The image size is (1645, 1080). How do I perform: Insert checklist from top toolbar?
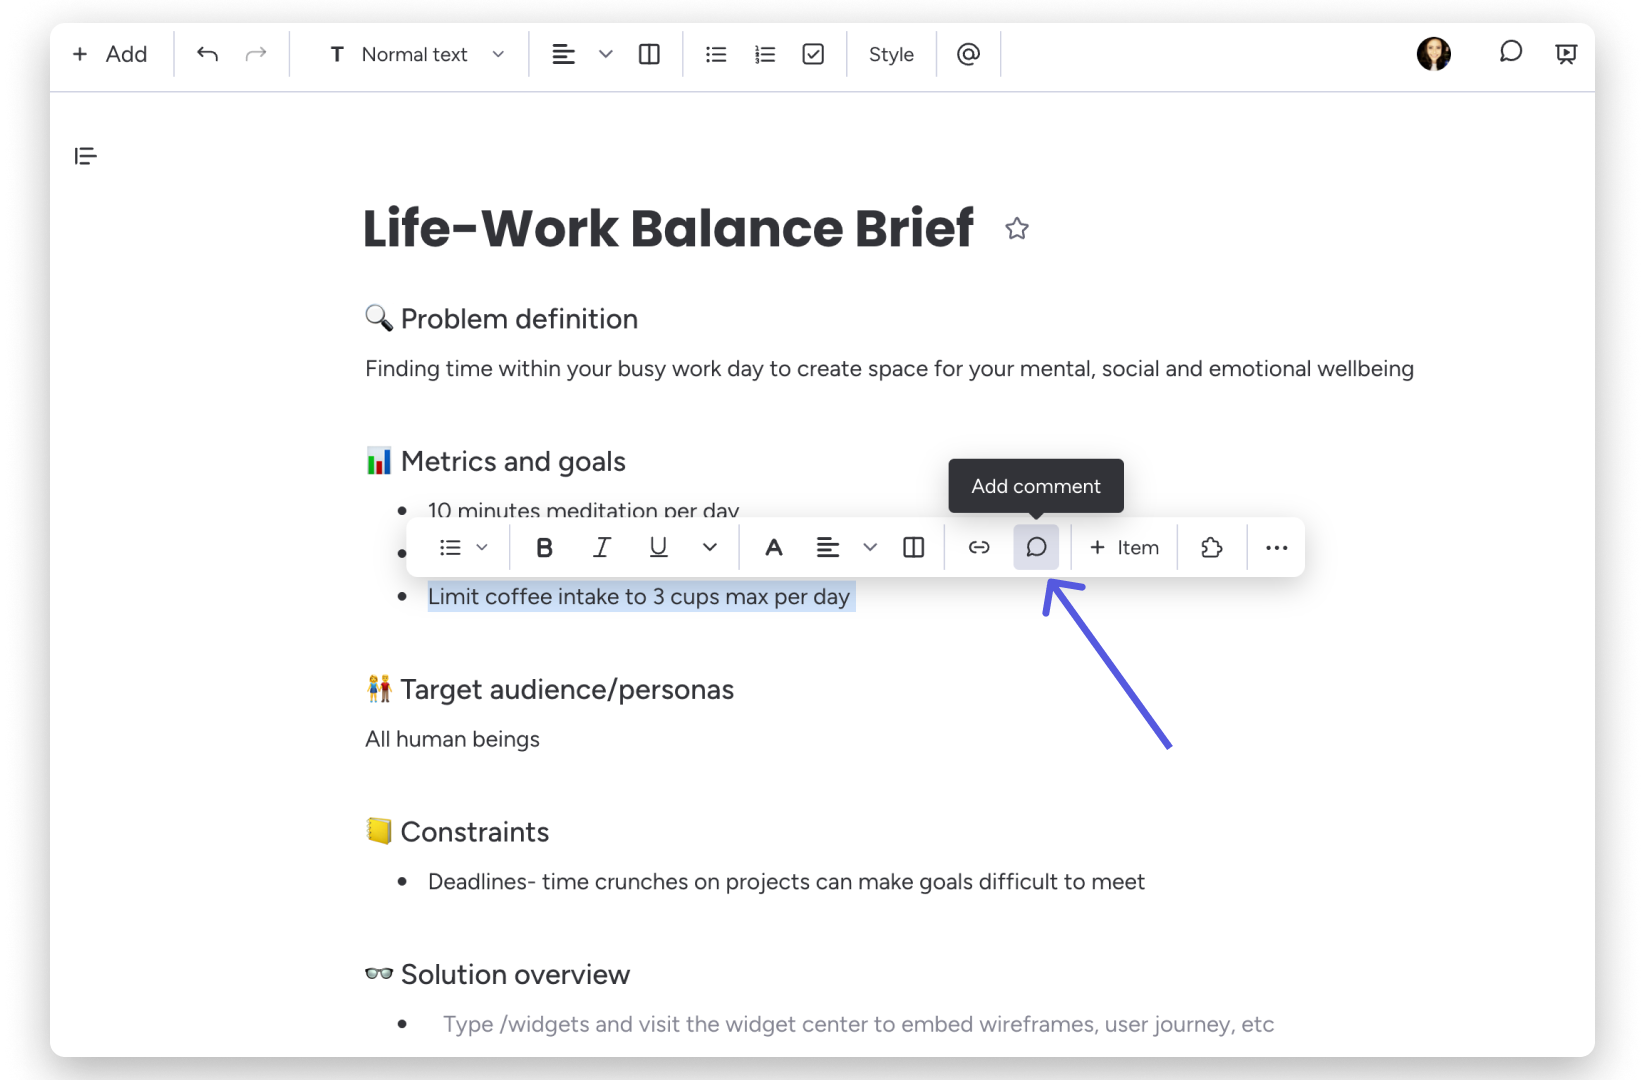[x=813, y=54]
